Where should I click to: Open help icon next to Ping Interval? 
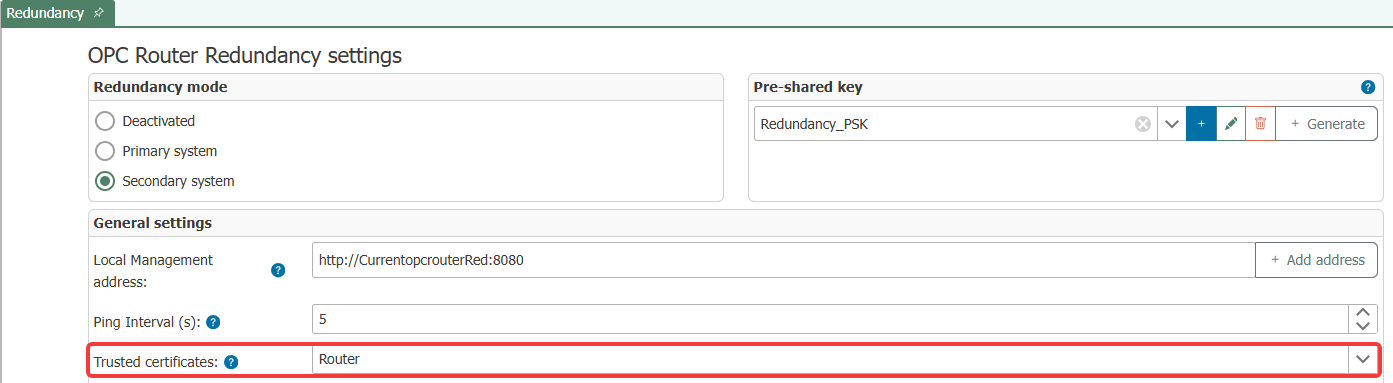[x=213, y=322]
